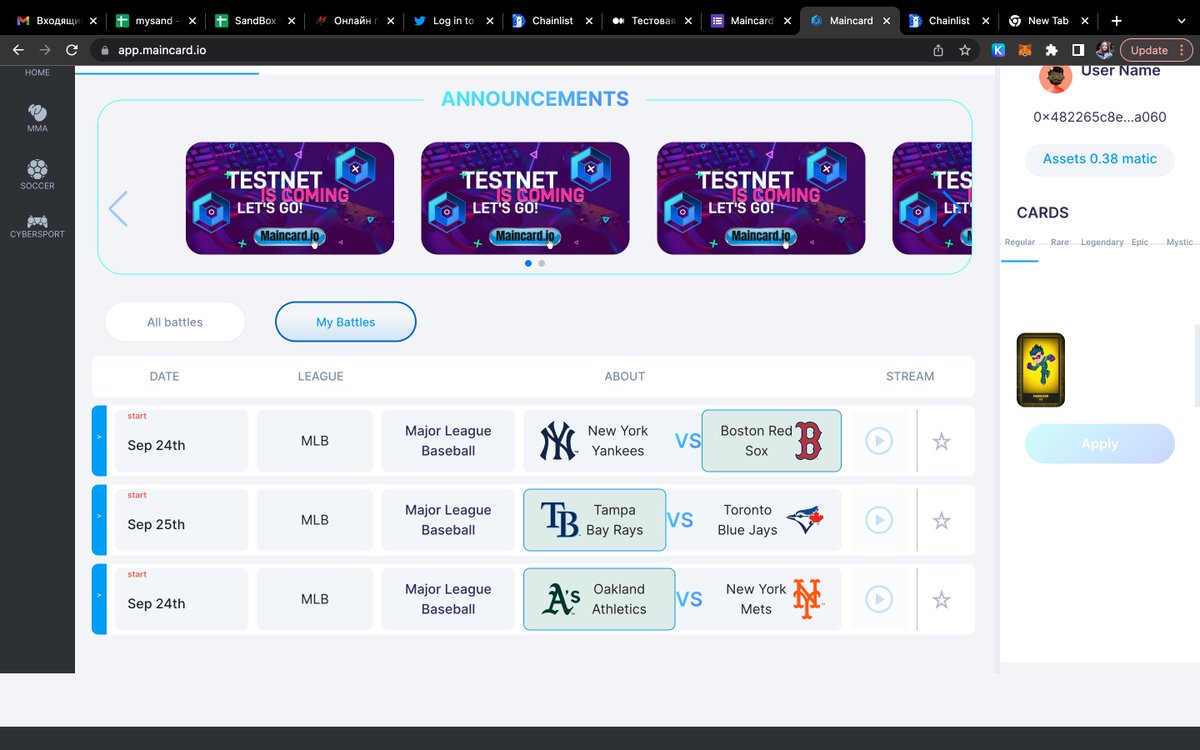Switch to Epic cards tab

click(x=1140, y=242)
